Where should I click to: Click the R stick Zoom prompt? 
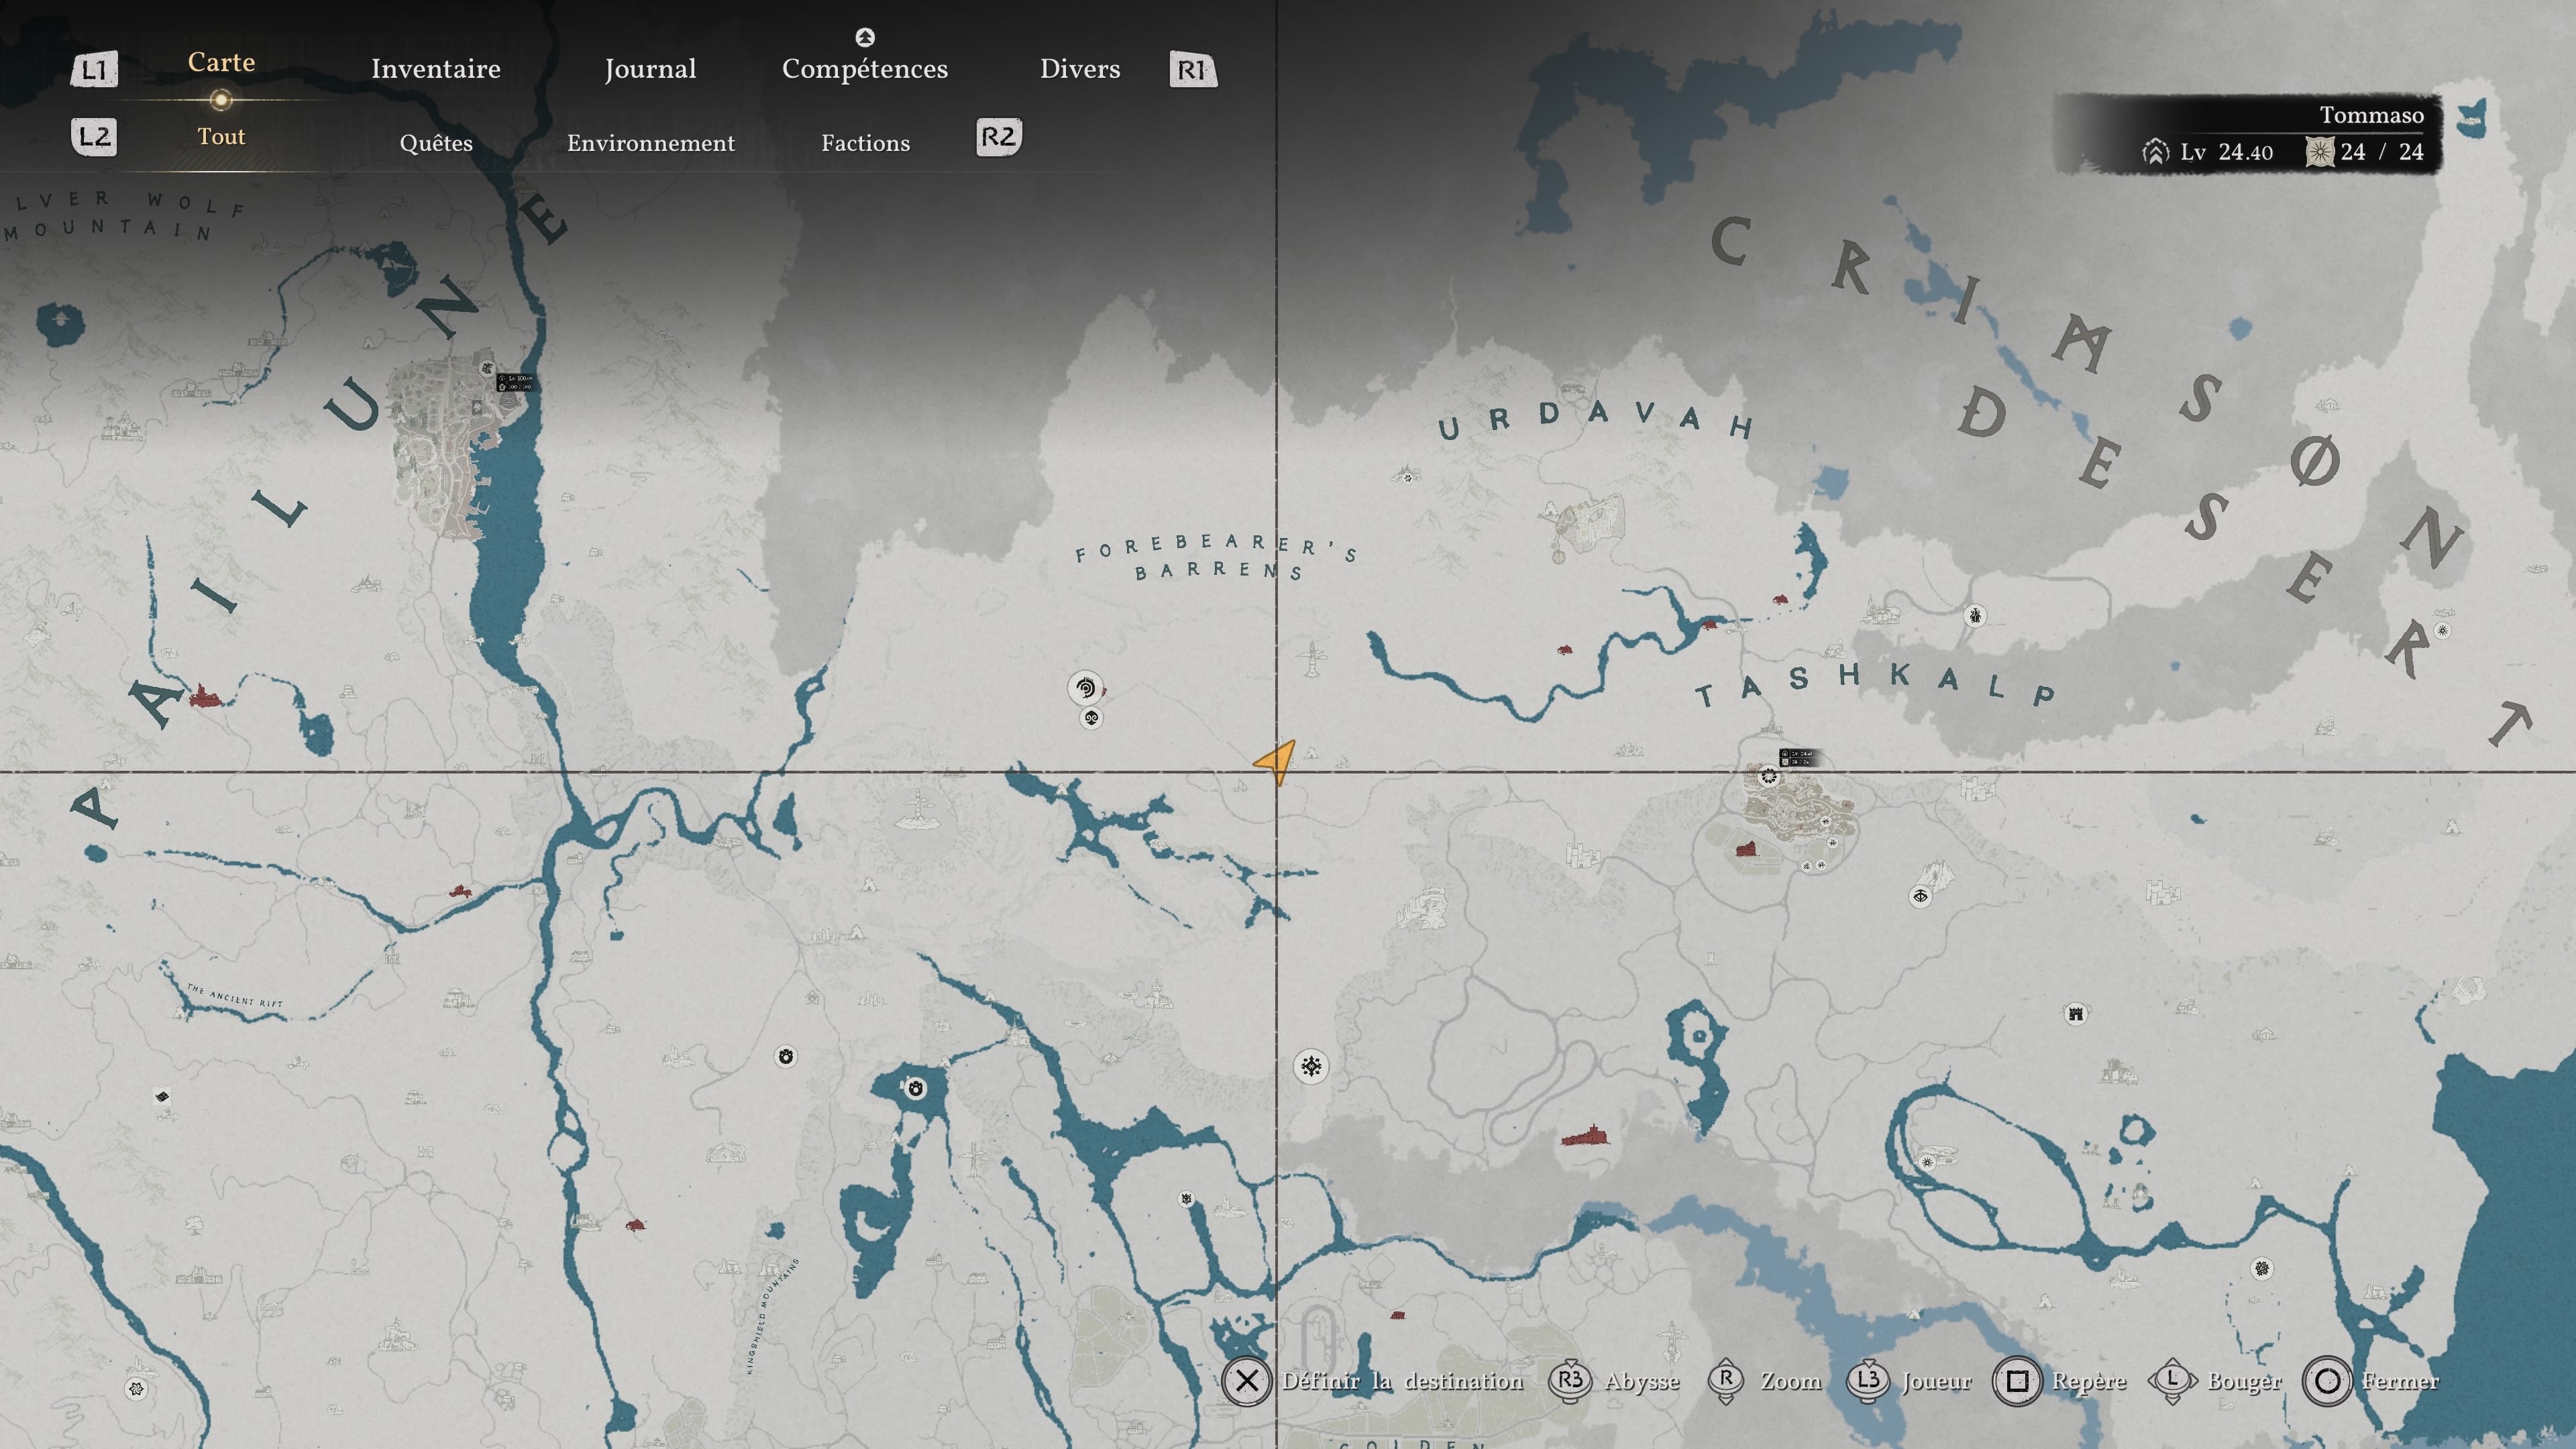[x=1764, y=1381]
